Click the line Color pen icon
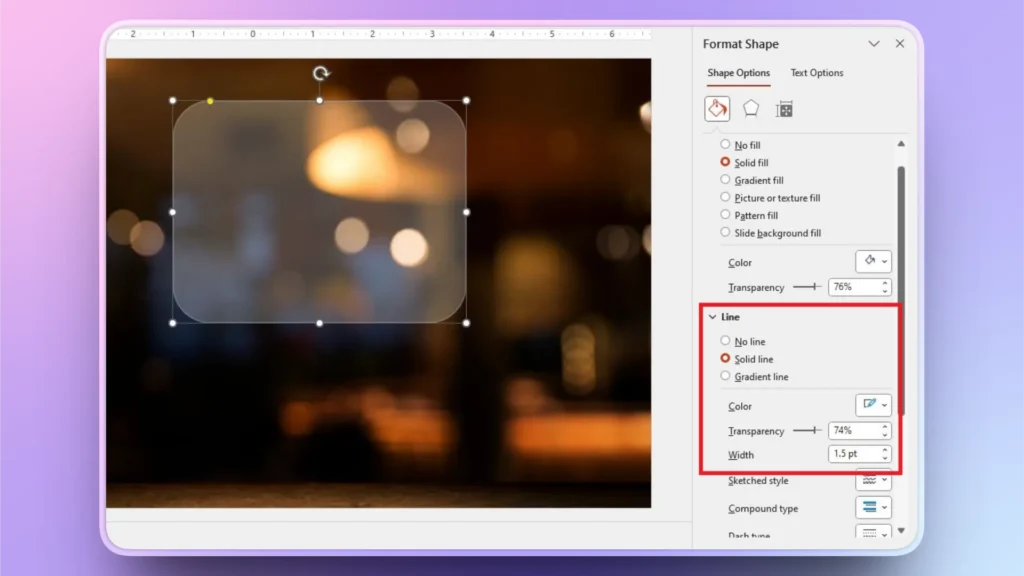Image resolution: width=1024 pixels, height=576 pixels. click(x=867, y=405)
